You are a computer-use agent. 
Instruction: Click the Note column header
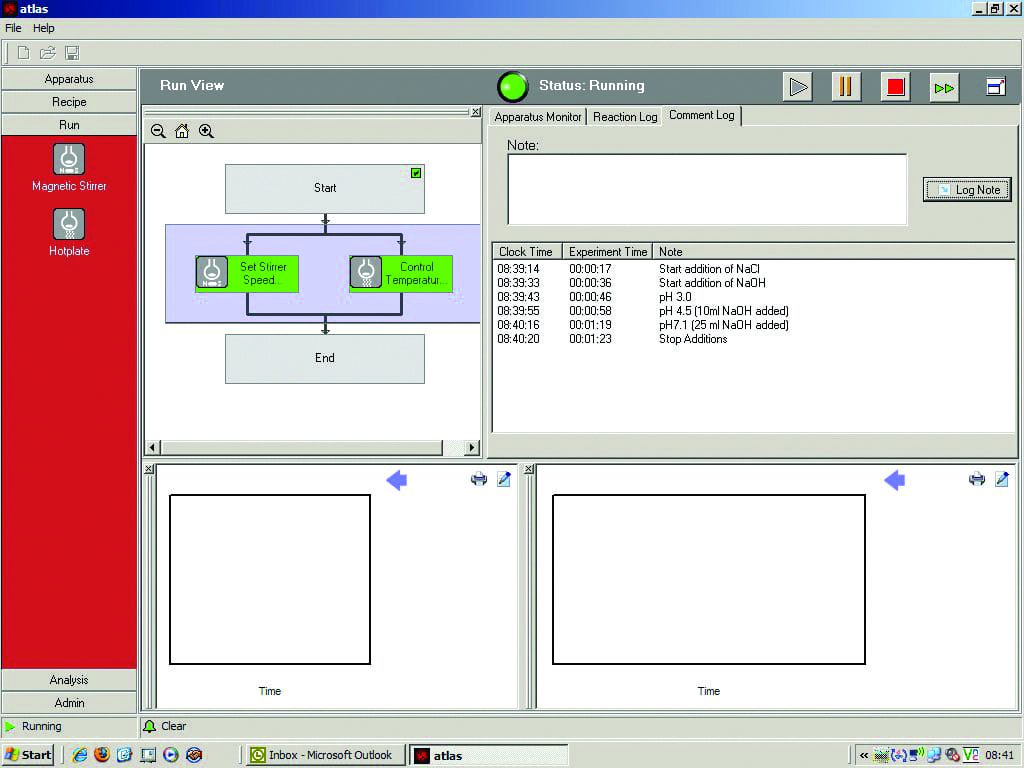(x=834, y=251)
